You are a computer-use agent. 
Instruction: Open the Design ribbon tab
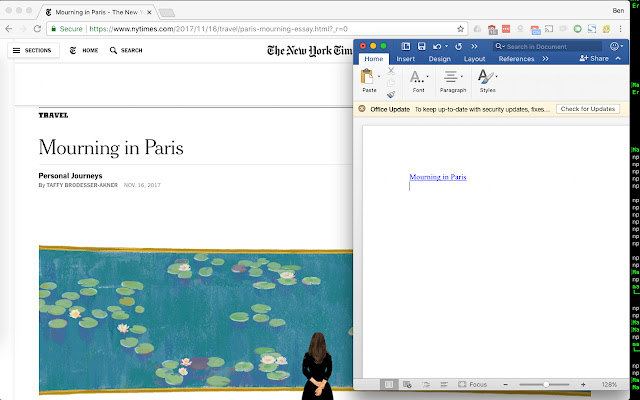(439, 59)
